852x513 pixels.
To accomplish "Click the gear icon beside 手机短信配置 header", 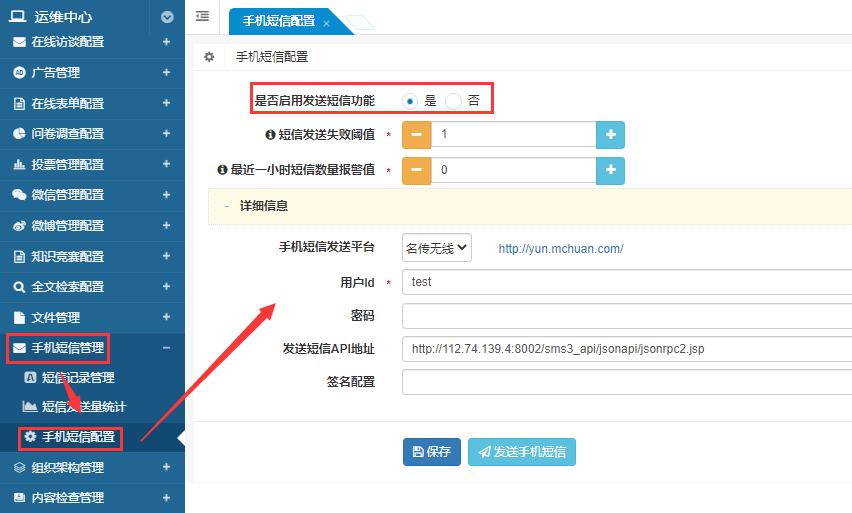I will point(209,57).
